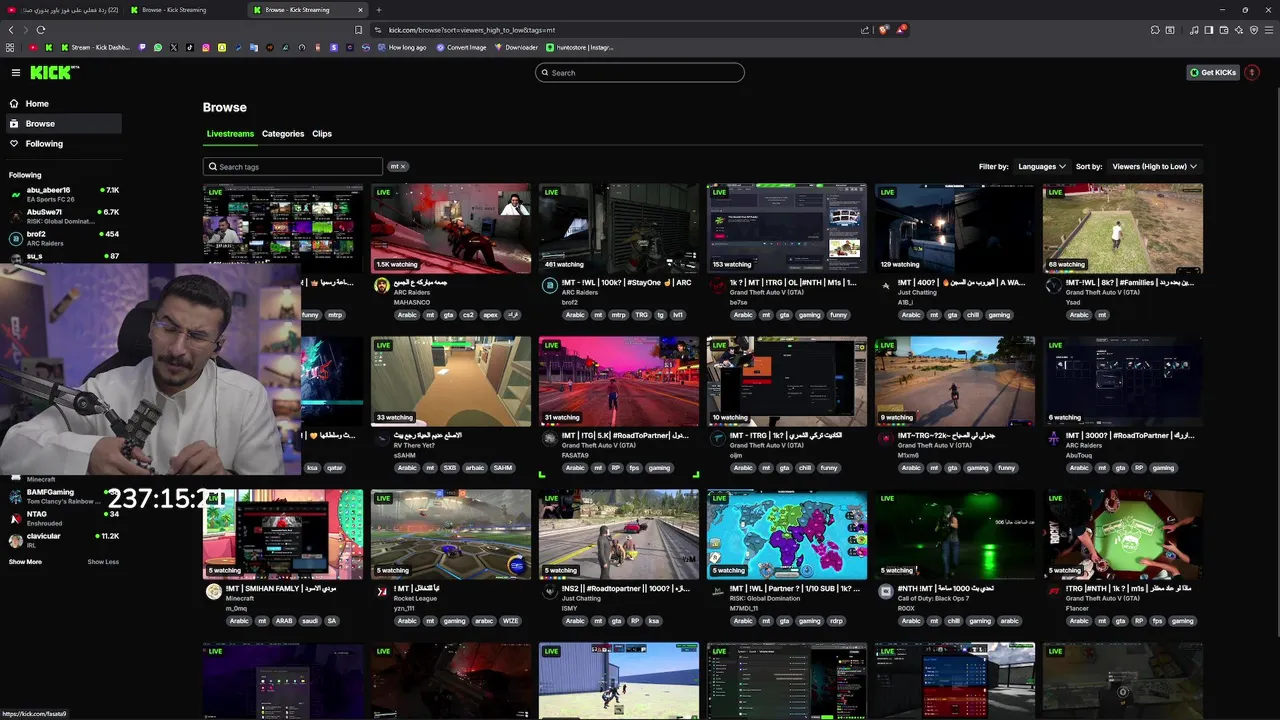Viewport: 1280px width, 720px height.
Task: Open the stream thumbnail with 153 watching
Action: click(787, 228)
